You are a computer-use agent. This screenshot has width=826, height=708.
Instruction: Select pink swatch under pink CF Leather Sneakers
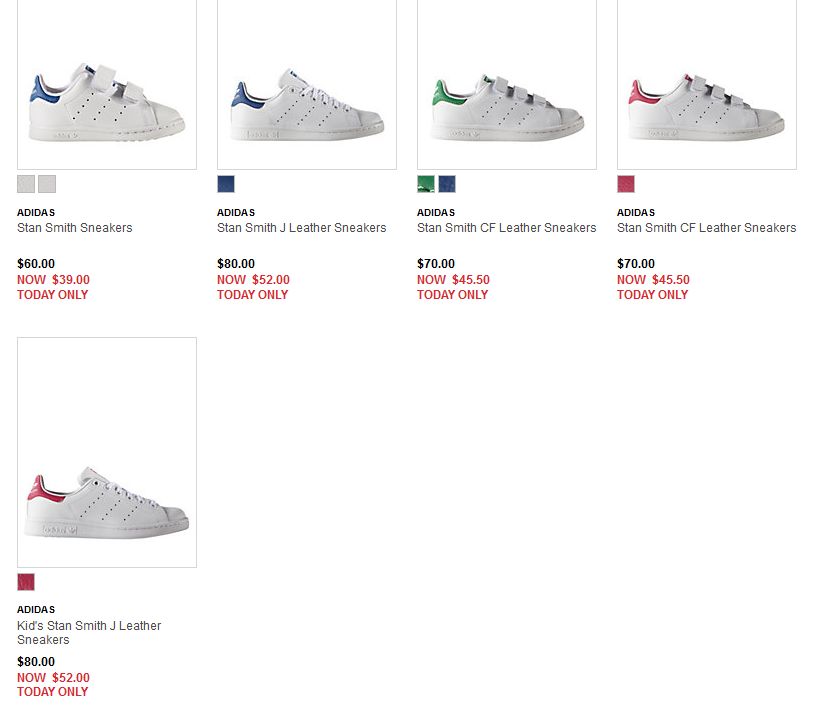(x=626, y=184)
